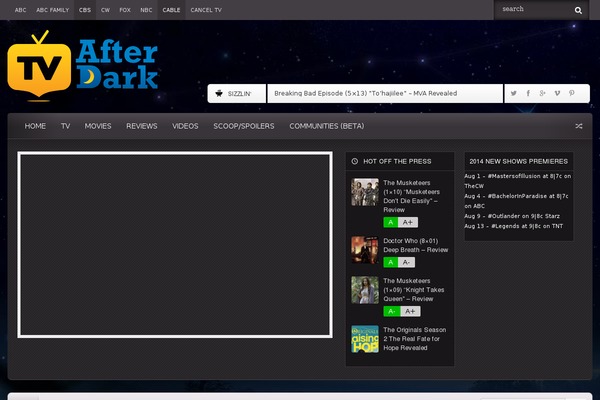
Task: Click the Sizzlin' grill icon
Action: pos(219,93)
